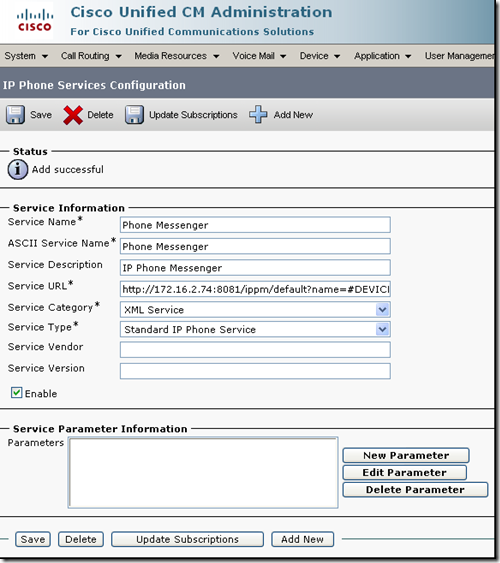The height and width of the screenshot is (563, 500).
Task: Click the Parameters list box
Action: point(203,473)
